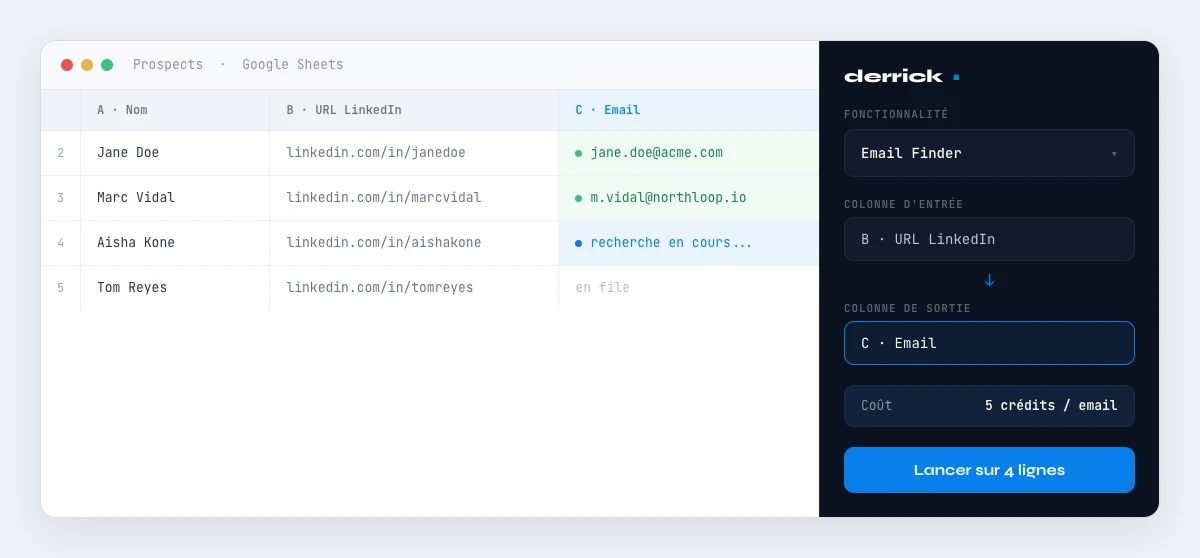The width and height of the screenshot is (1200, 558).
Task: Click the recherche en cours... cell
Action: point(689,243)
